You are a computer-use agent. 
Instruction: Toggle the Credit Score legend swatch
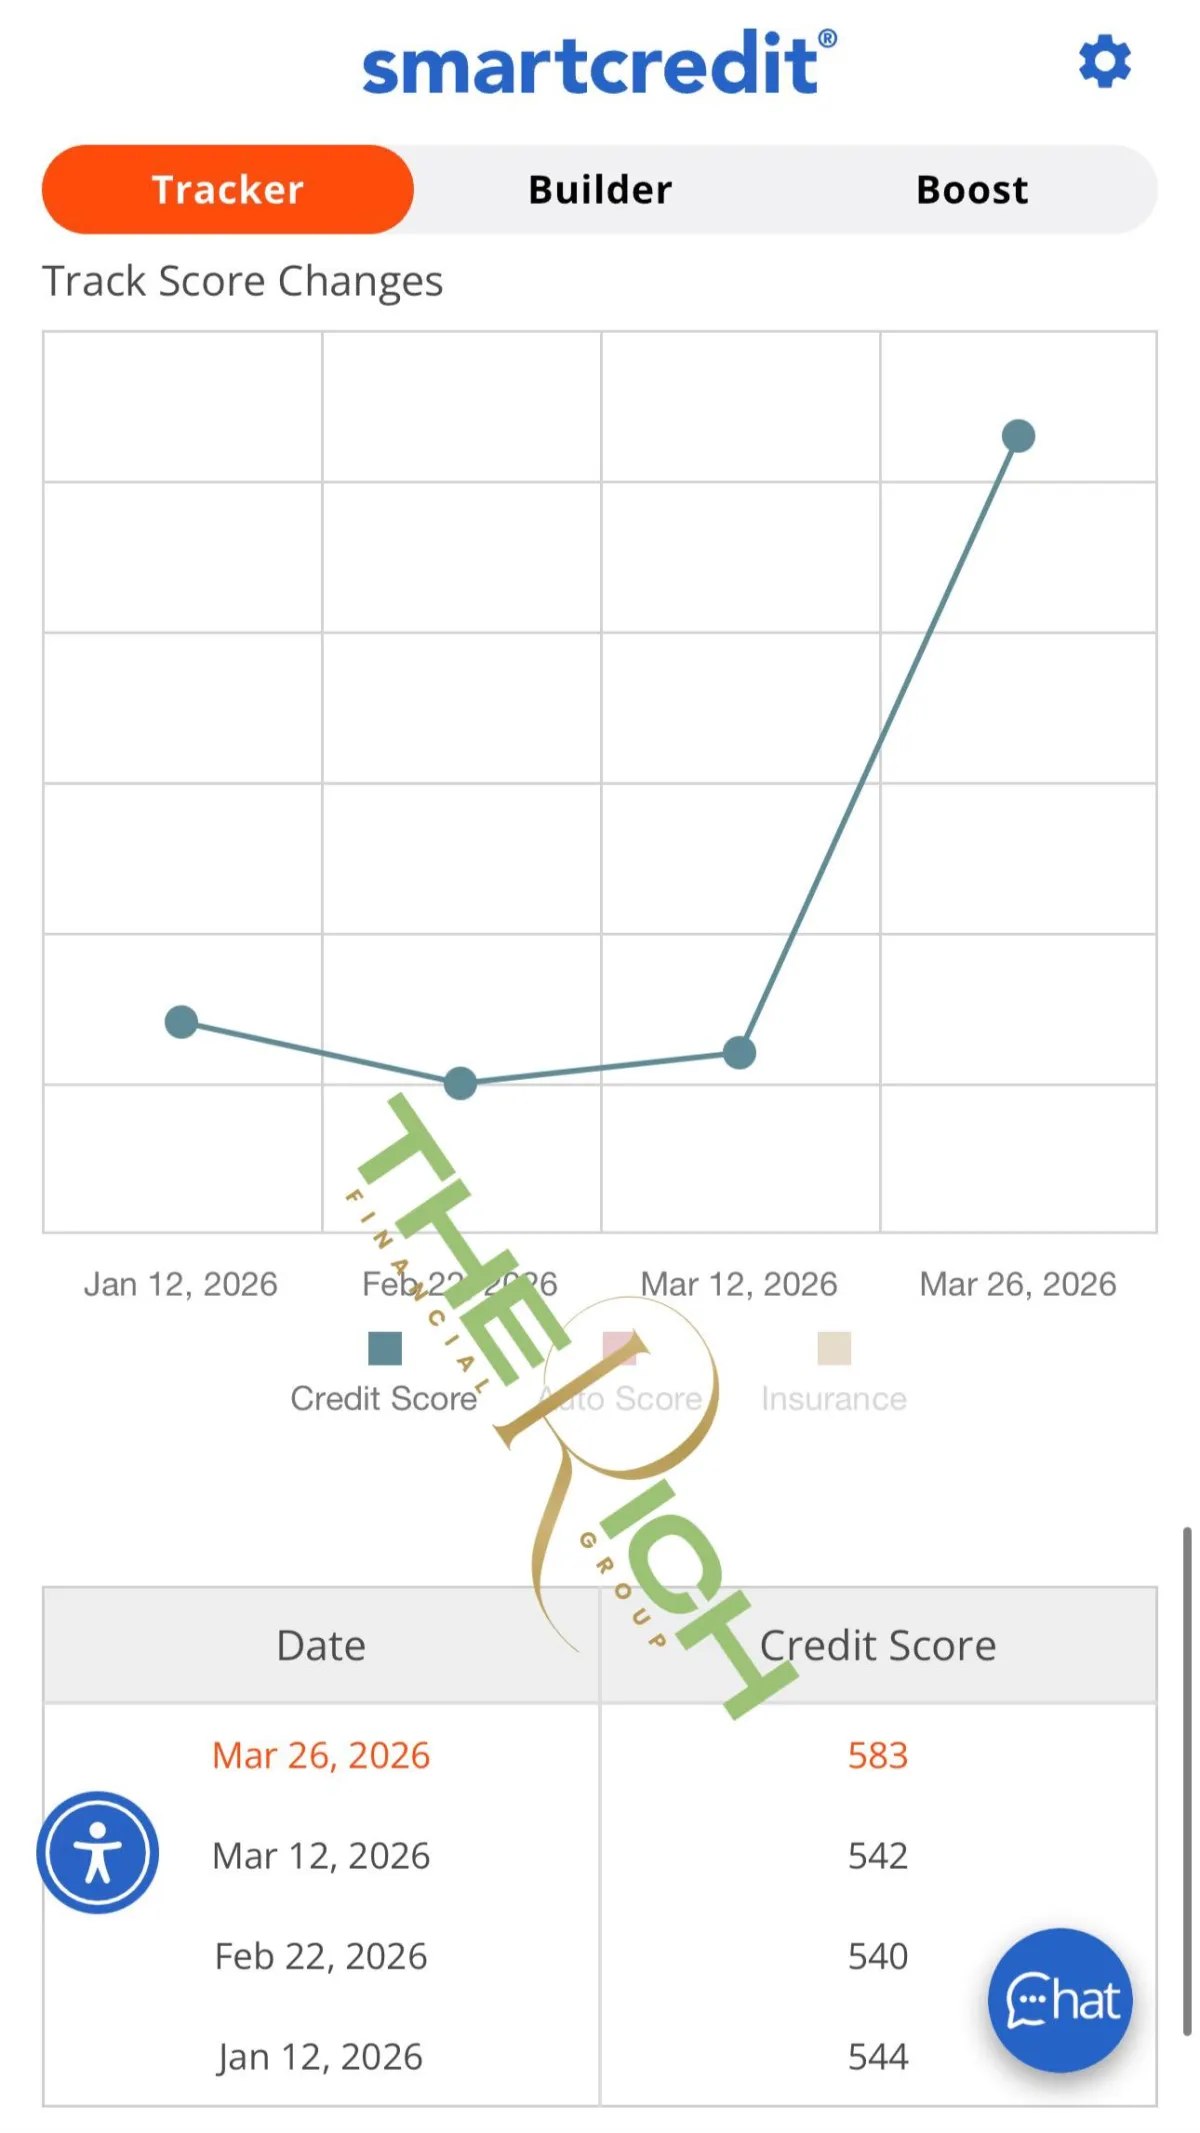[385, 1348]
